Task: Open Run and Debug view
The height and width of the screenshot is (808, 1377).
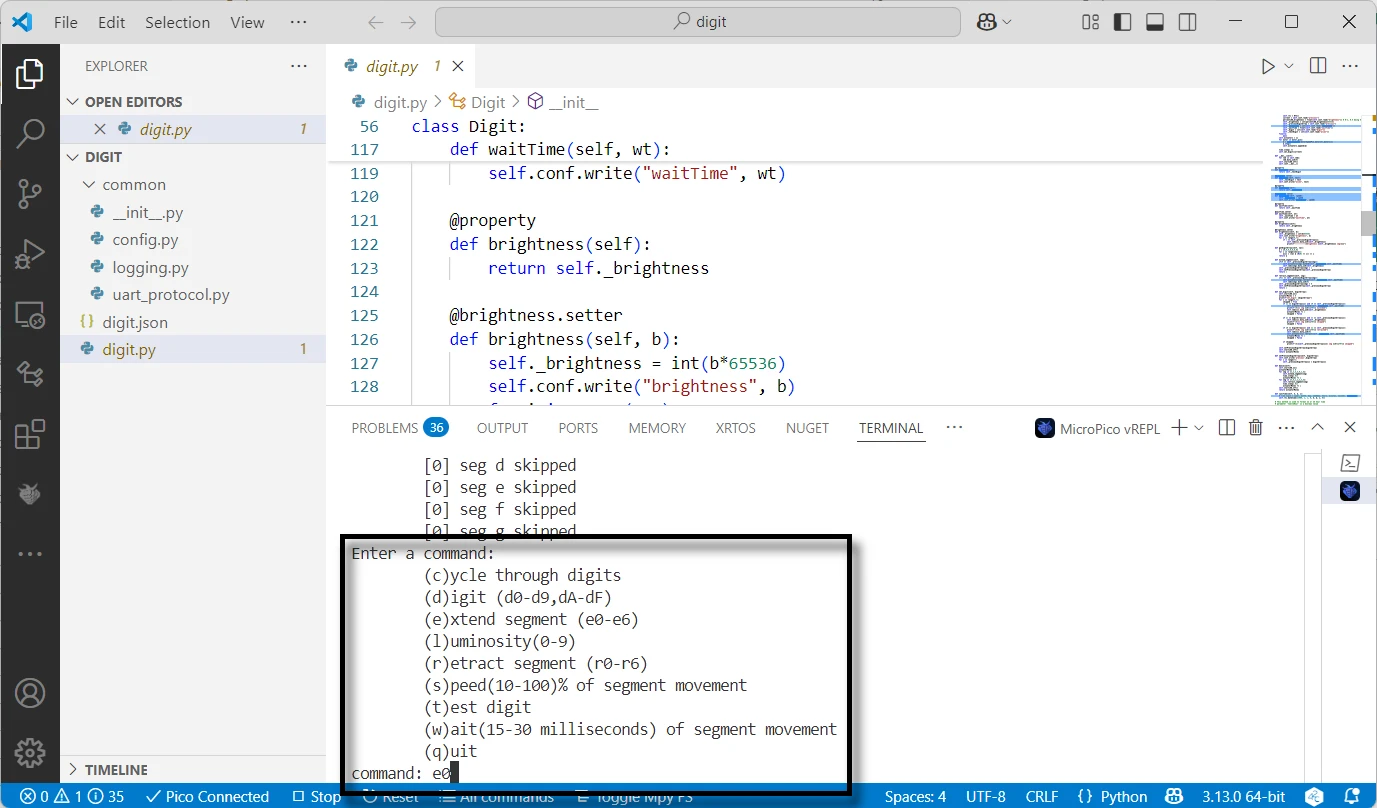Action: [30, 254]
